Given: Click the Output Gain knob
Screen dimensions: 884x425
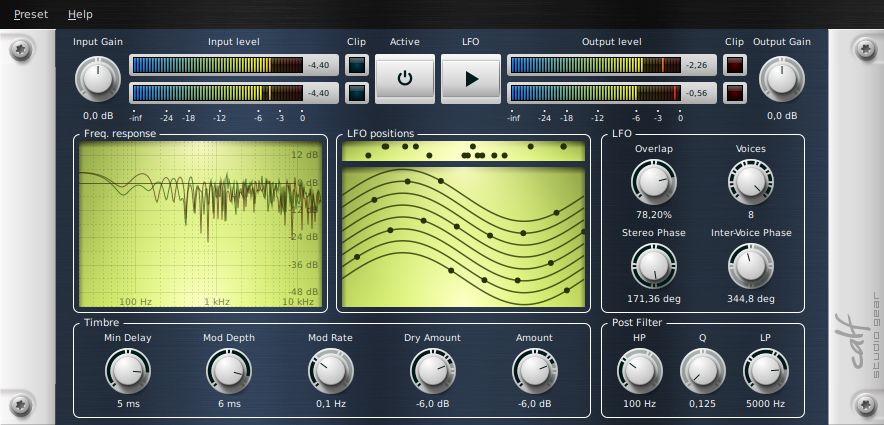Looking at the screenshot, I should coord(781,79).
